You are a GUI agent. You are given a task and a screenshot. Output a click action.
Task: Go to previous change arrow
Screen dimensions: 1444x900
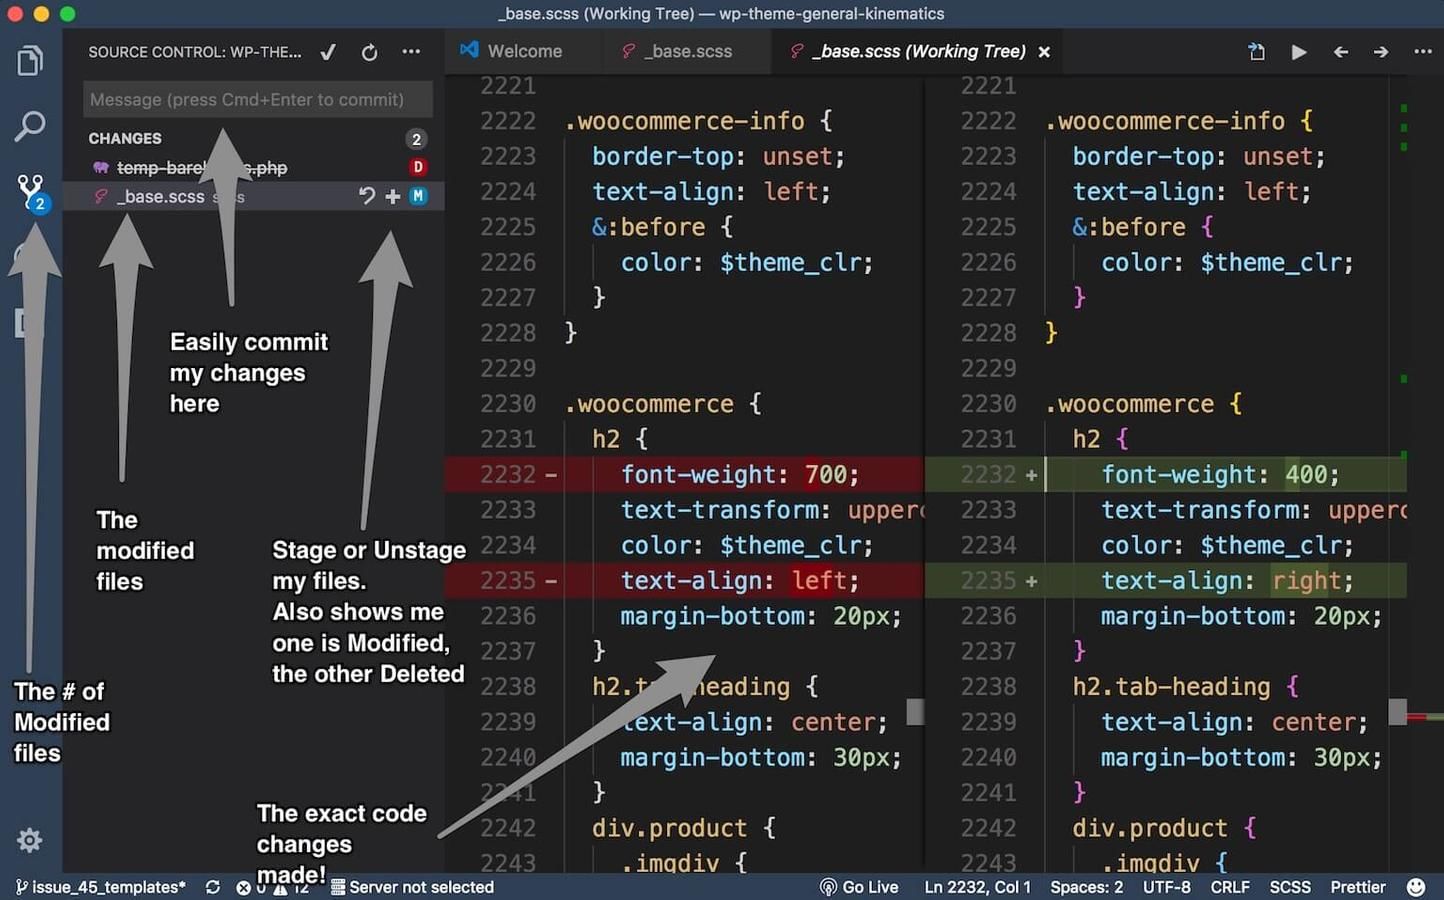pyautogui.click(x=1341, y=52)
